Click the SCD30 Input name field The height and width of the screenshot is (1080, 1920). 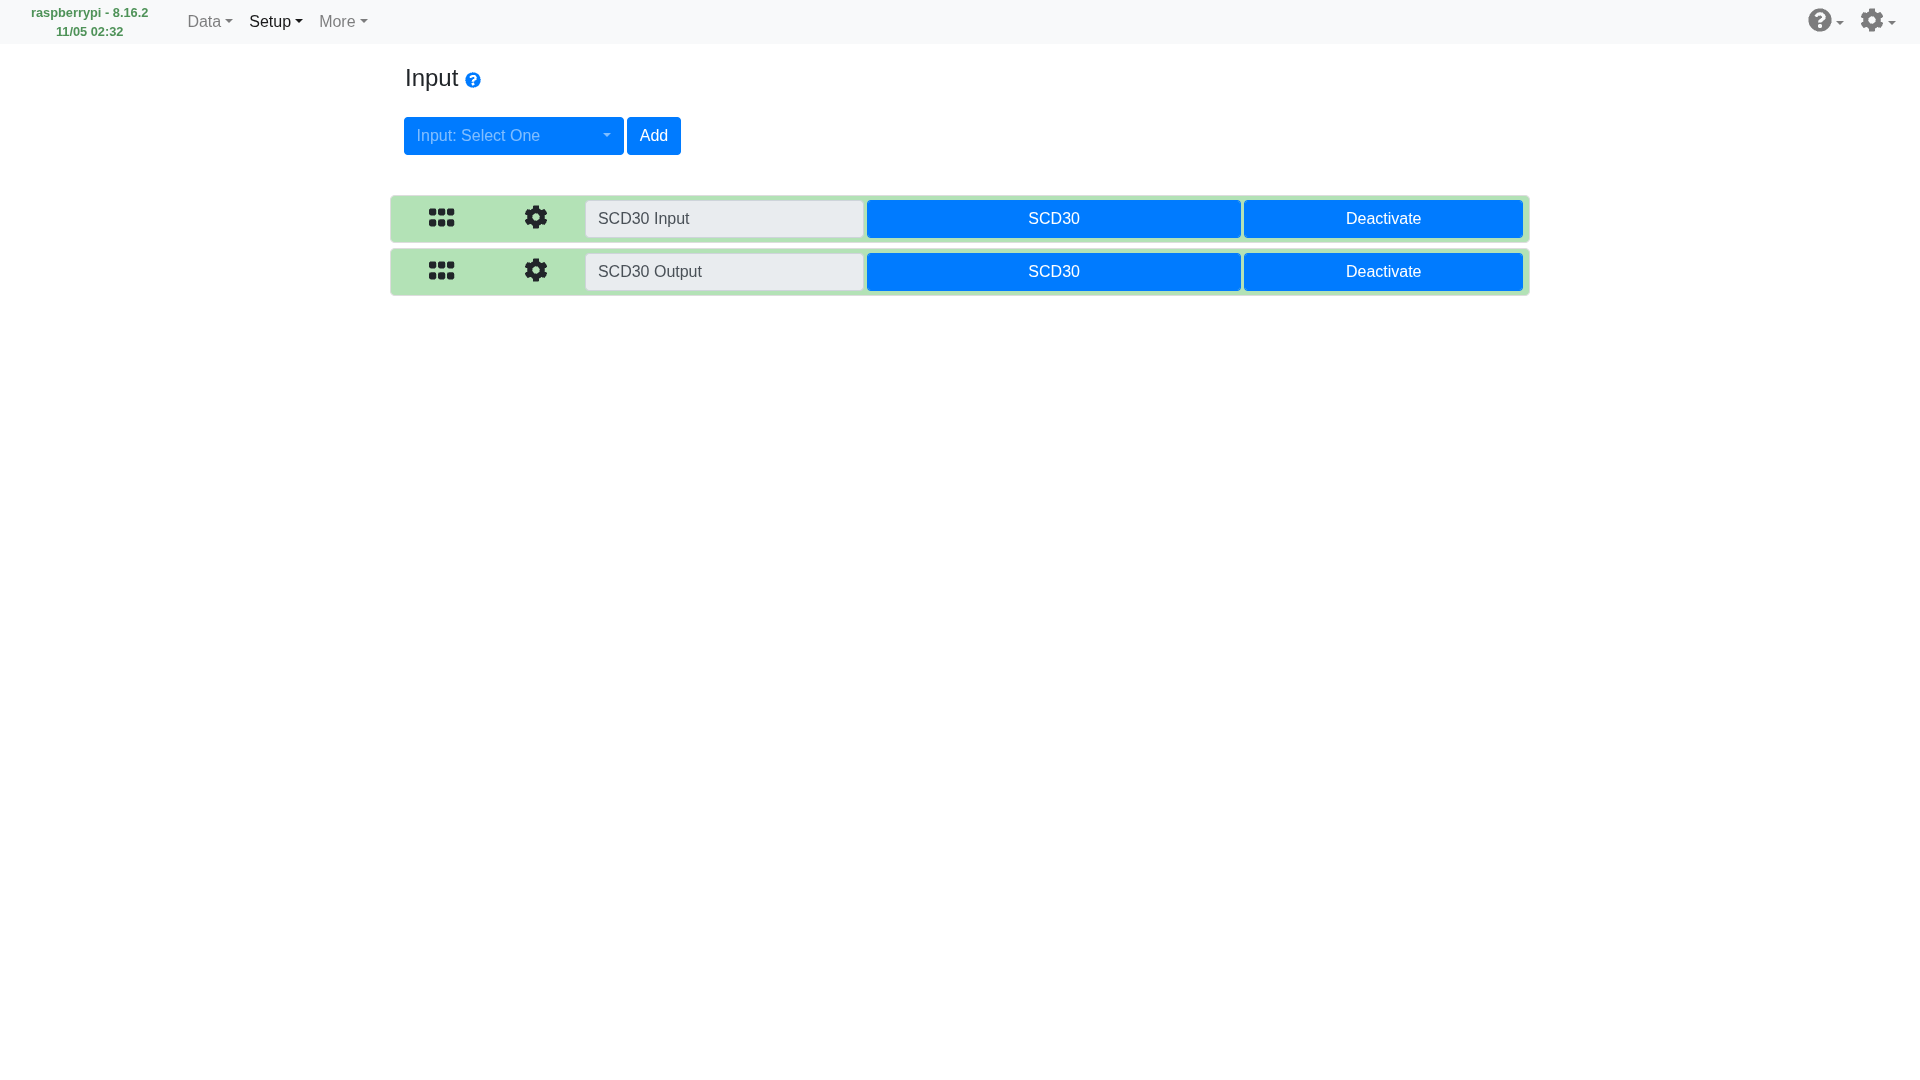(724, 219)
